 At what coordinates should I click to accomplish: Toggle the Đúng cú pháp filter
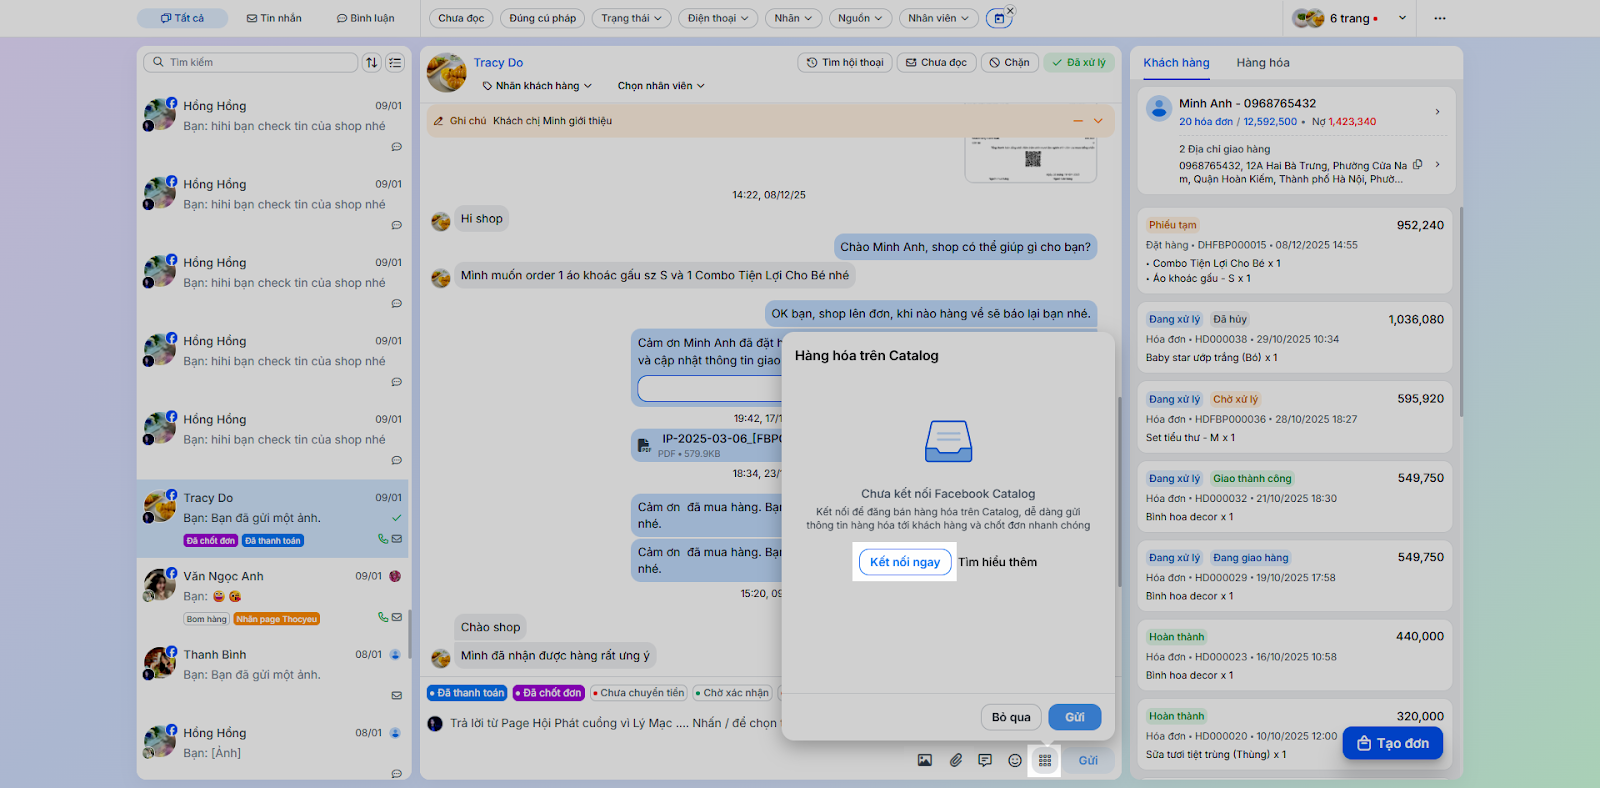[x=543, y=18]
